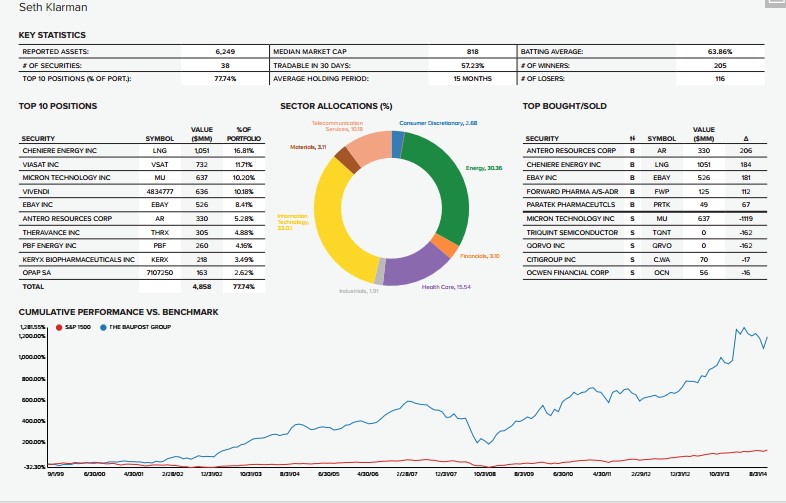The image size is (786, 503).
Task: Select the # of securities value 38
Action: (x=225, y=65)
